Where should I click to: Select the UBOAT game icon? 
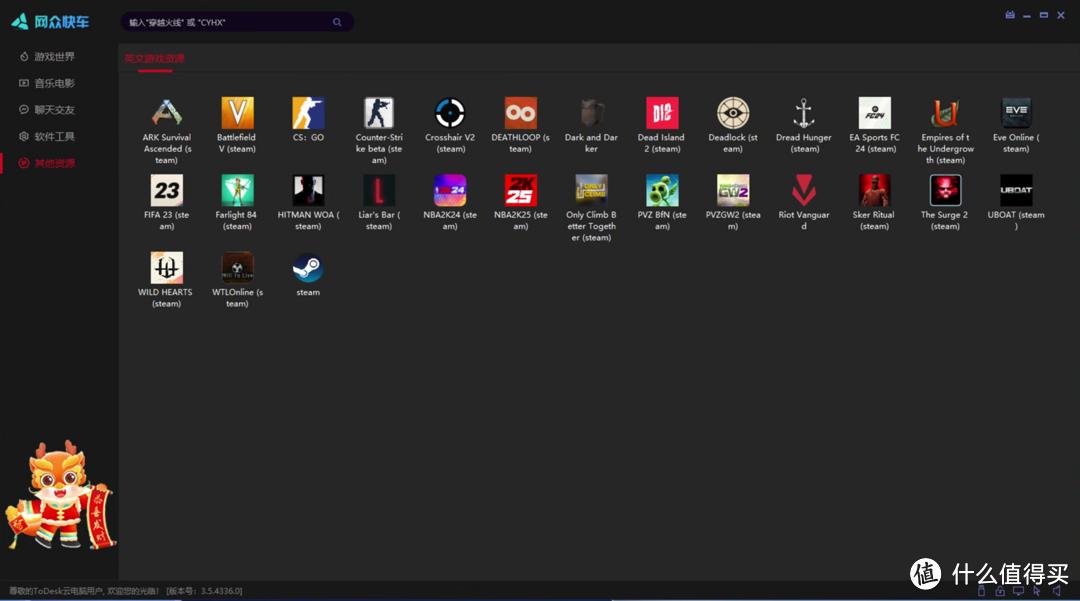click(1016, 190)
